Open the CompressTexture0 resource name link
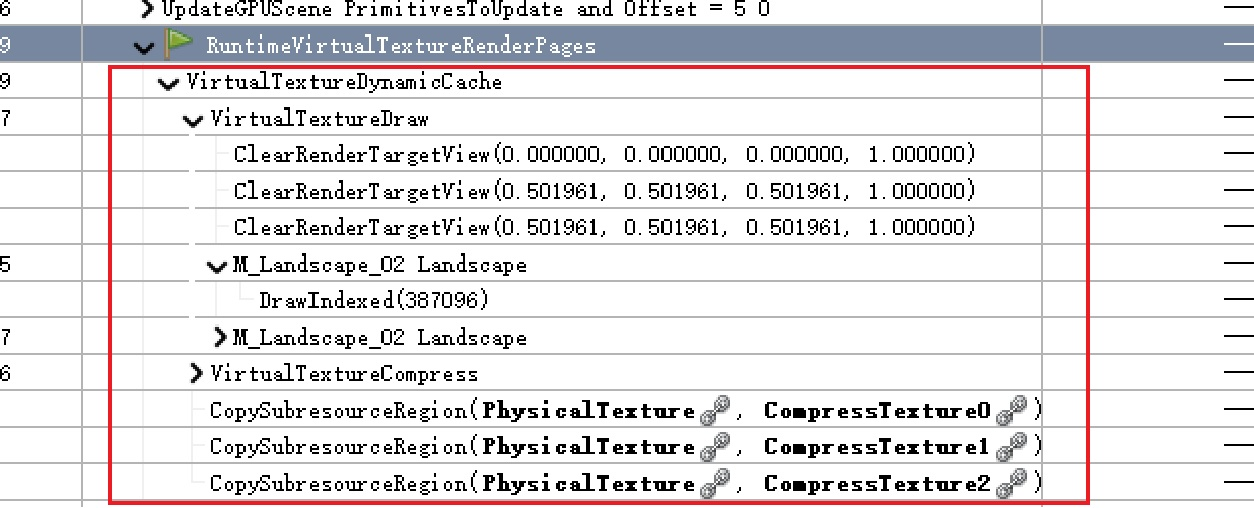The width and height of the screenshot is (1254, 508). click(877, 410)
